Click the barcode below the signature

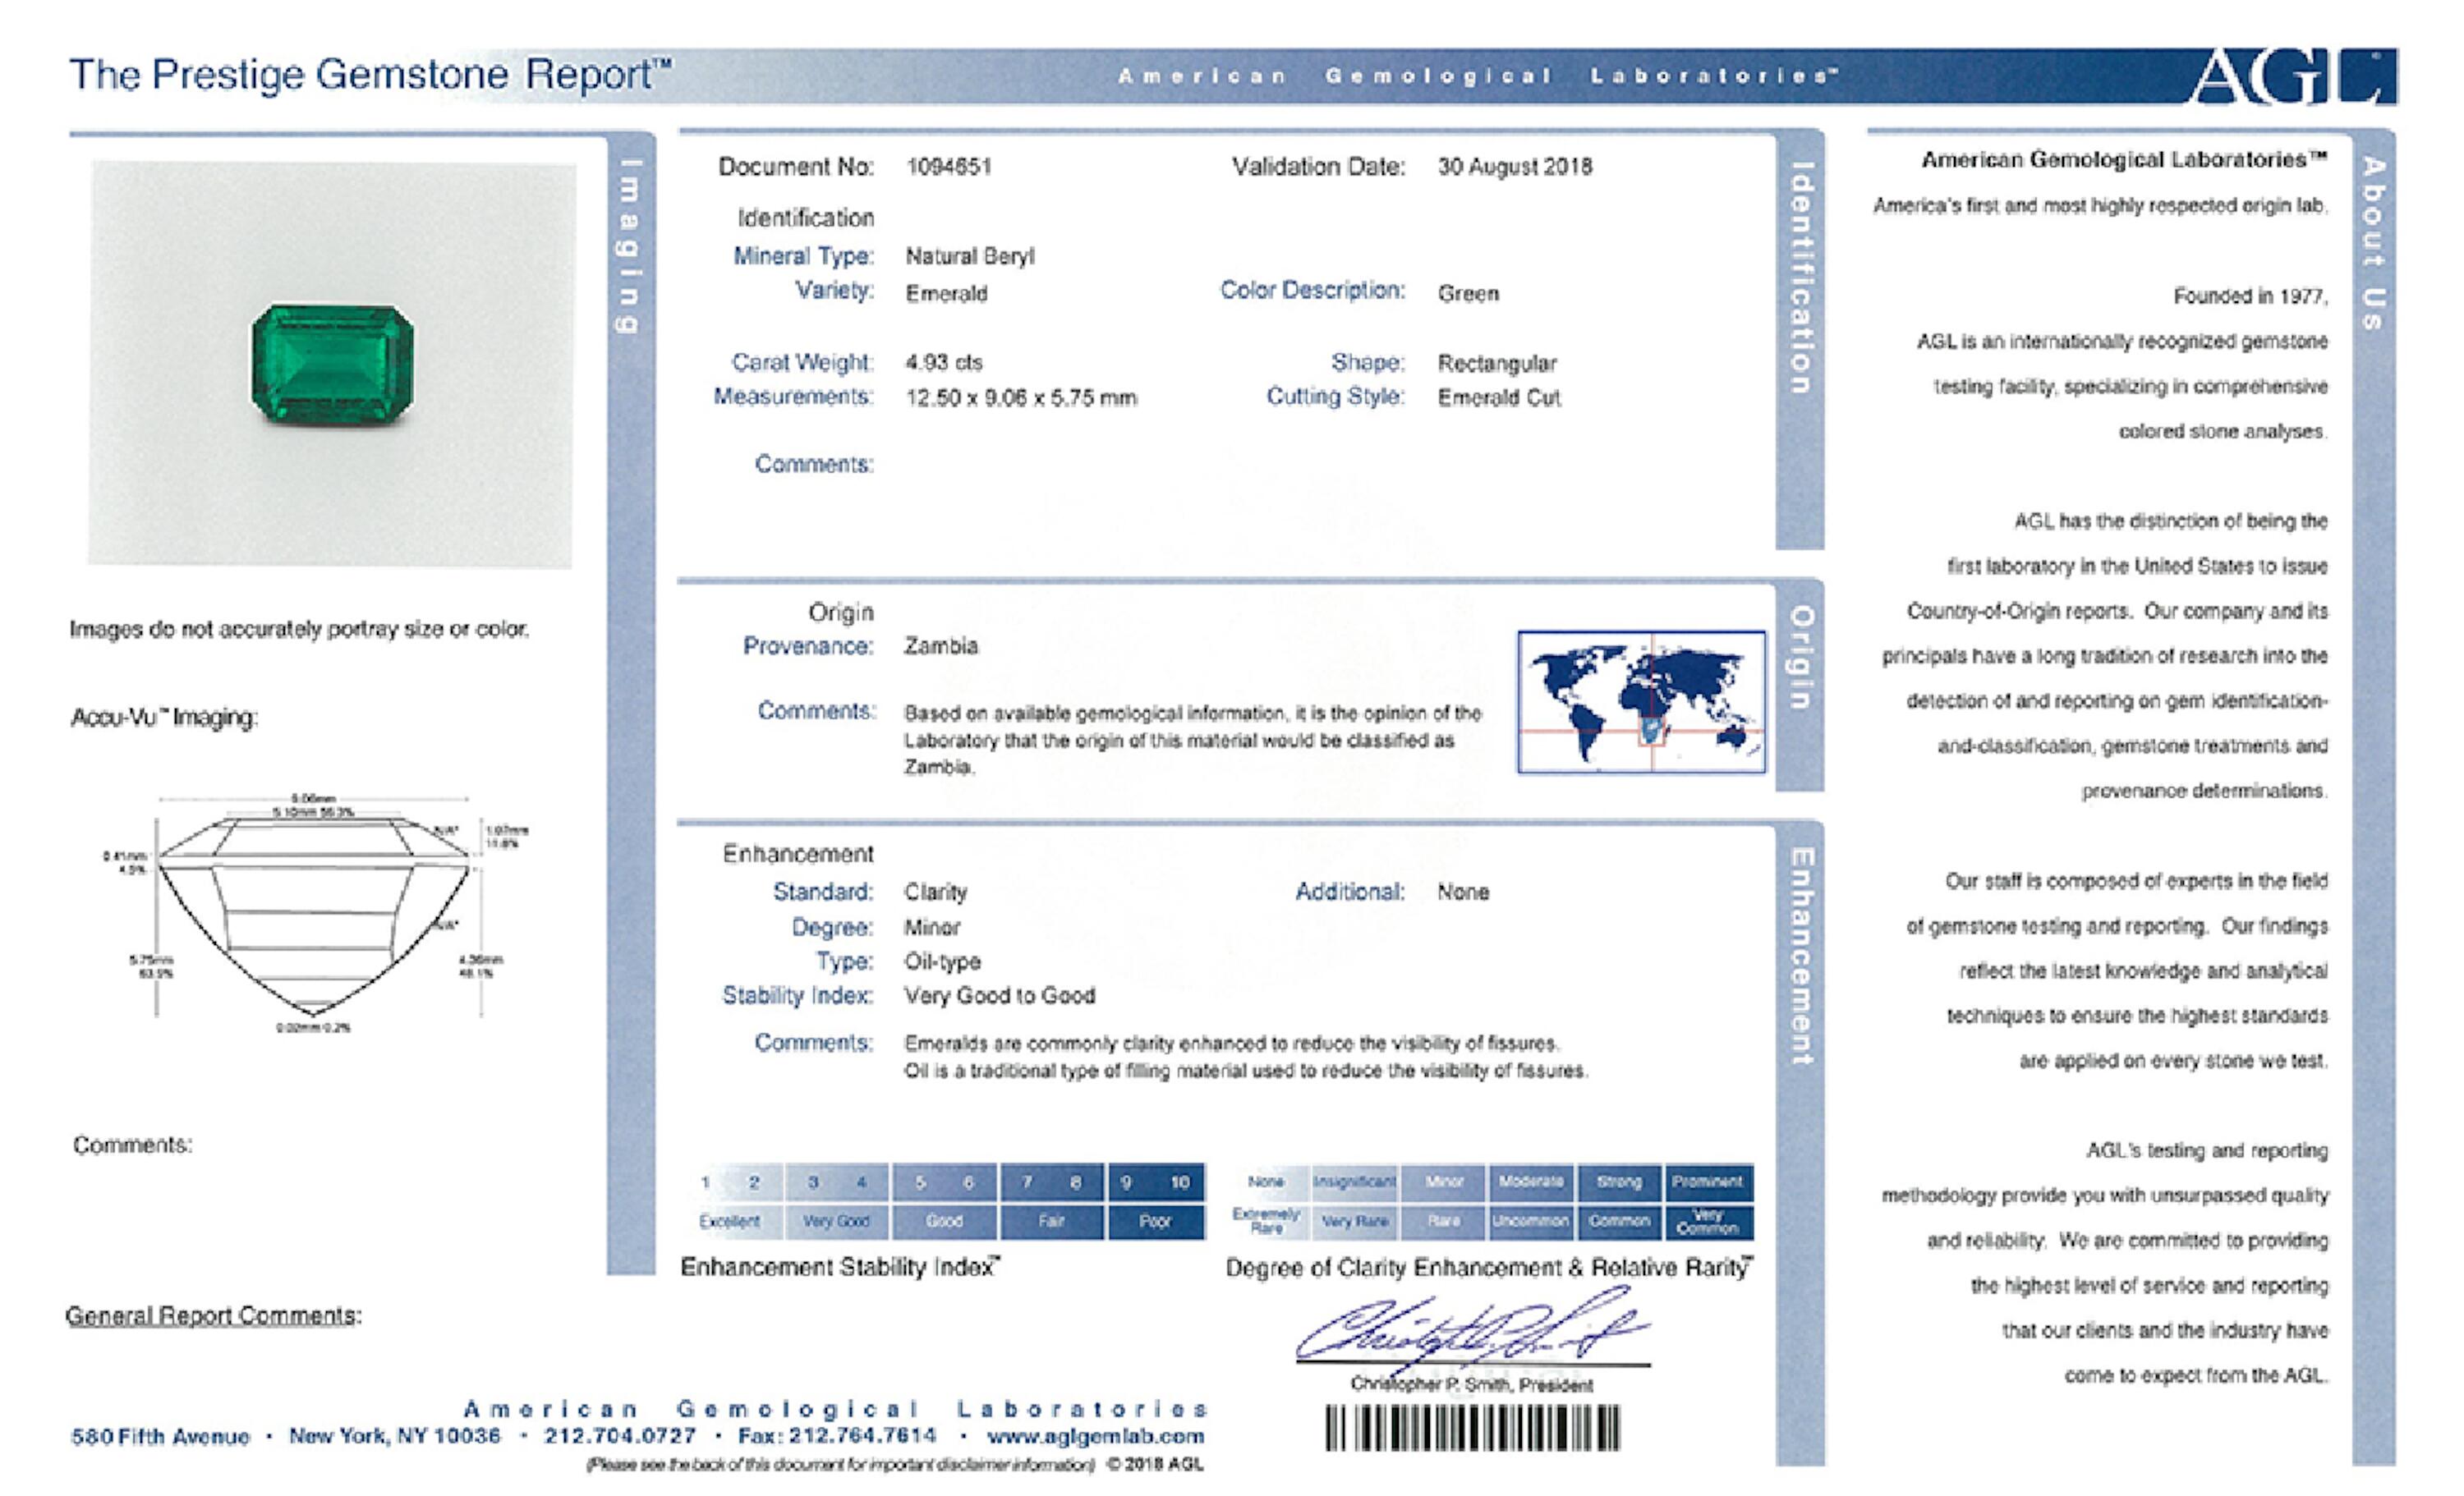tap(1472, 1428)
